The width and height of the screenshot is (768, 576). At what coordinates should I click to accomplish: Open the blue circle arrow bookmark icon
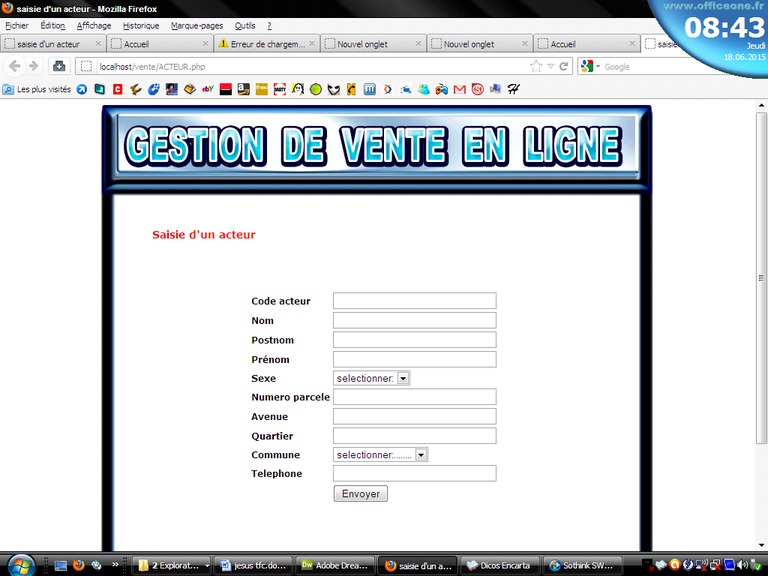(x=82, y=89)
